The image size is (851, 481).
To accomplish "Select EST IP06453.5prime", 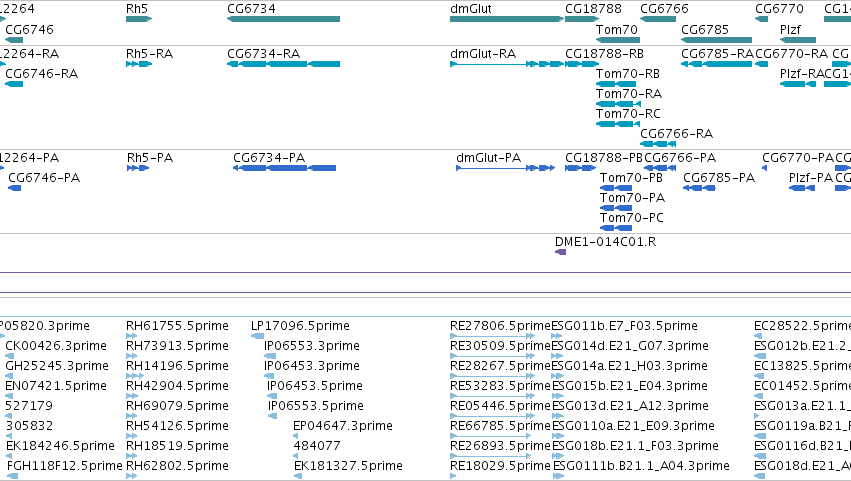I will point(272,396).
